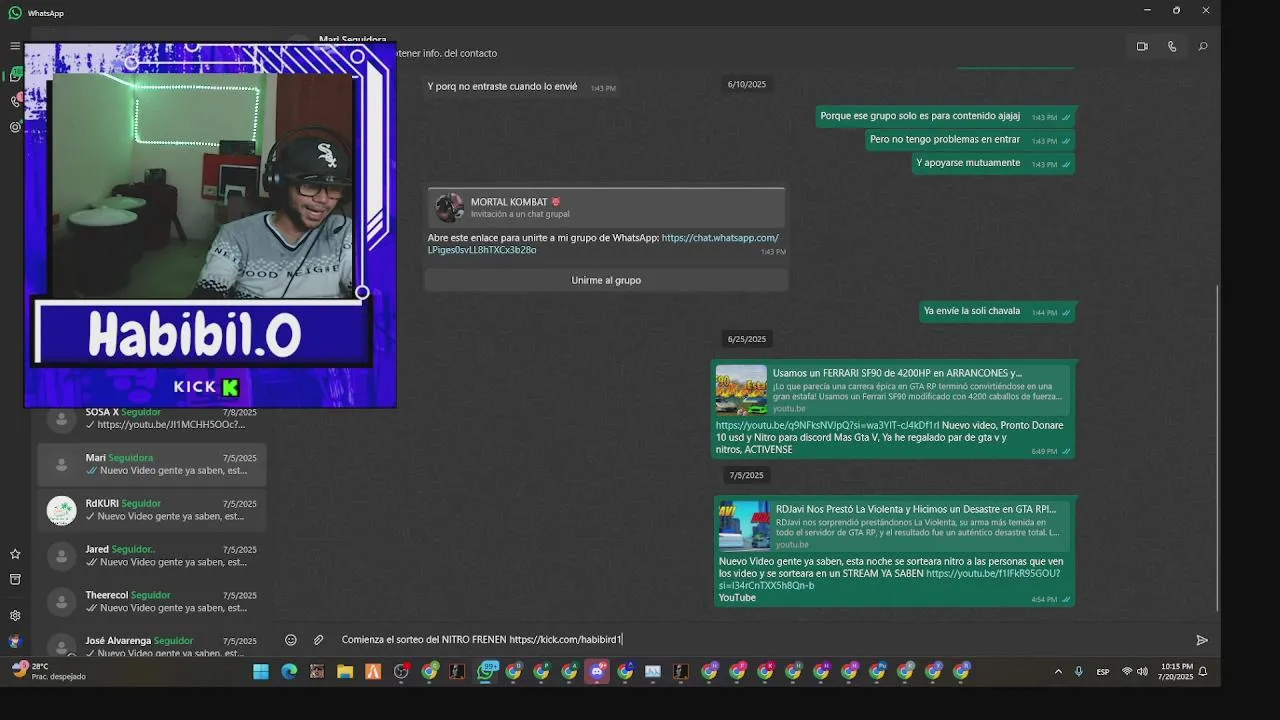Open WhatsApp settings gear
1280x720 pixels.
pyautogui.click(x=15, y=616)
